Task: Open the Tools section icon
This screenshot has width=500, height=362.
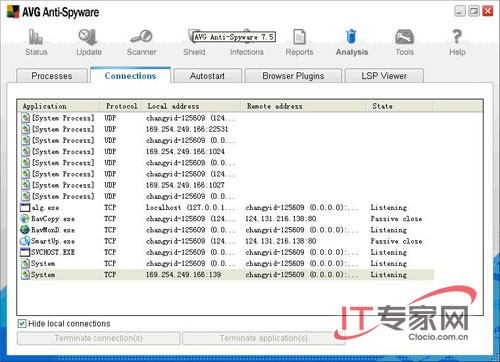Action: coord(404,37)
